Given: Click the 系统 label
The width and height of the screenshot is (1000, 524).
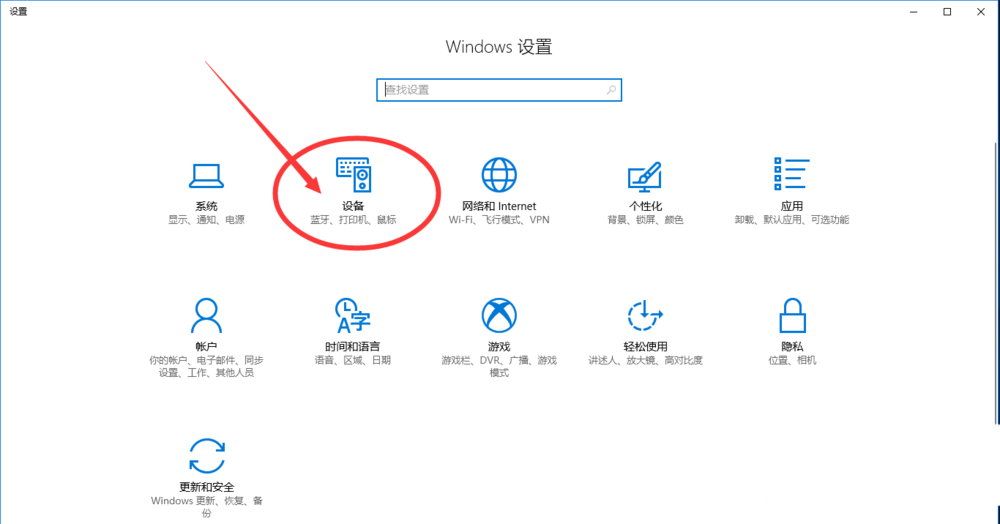Looking at the screenshot, I should coord(206,206).
